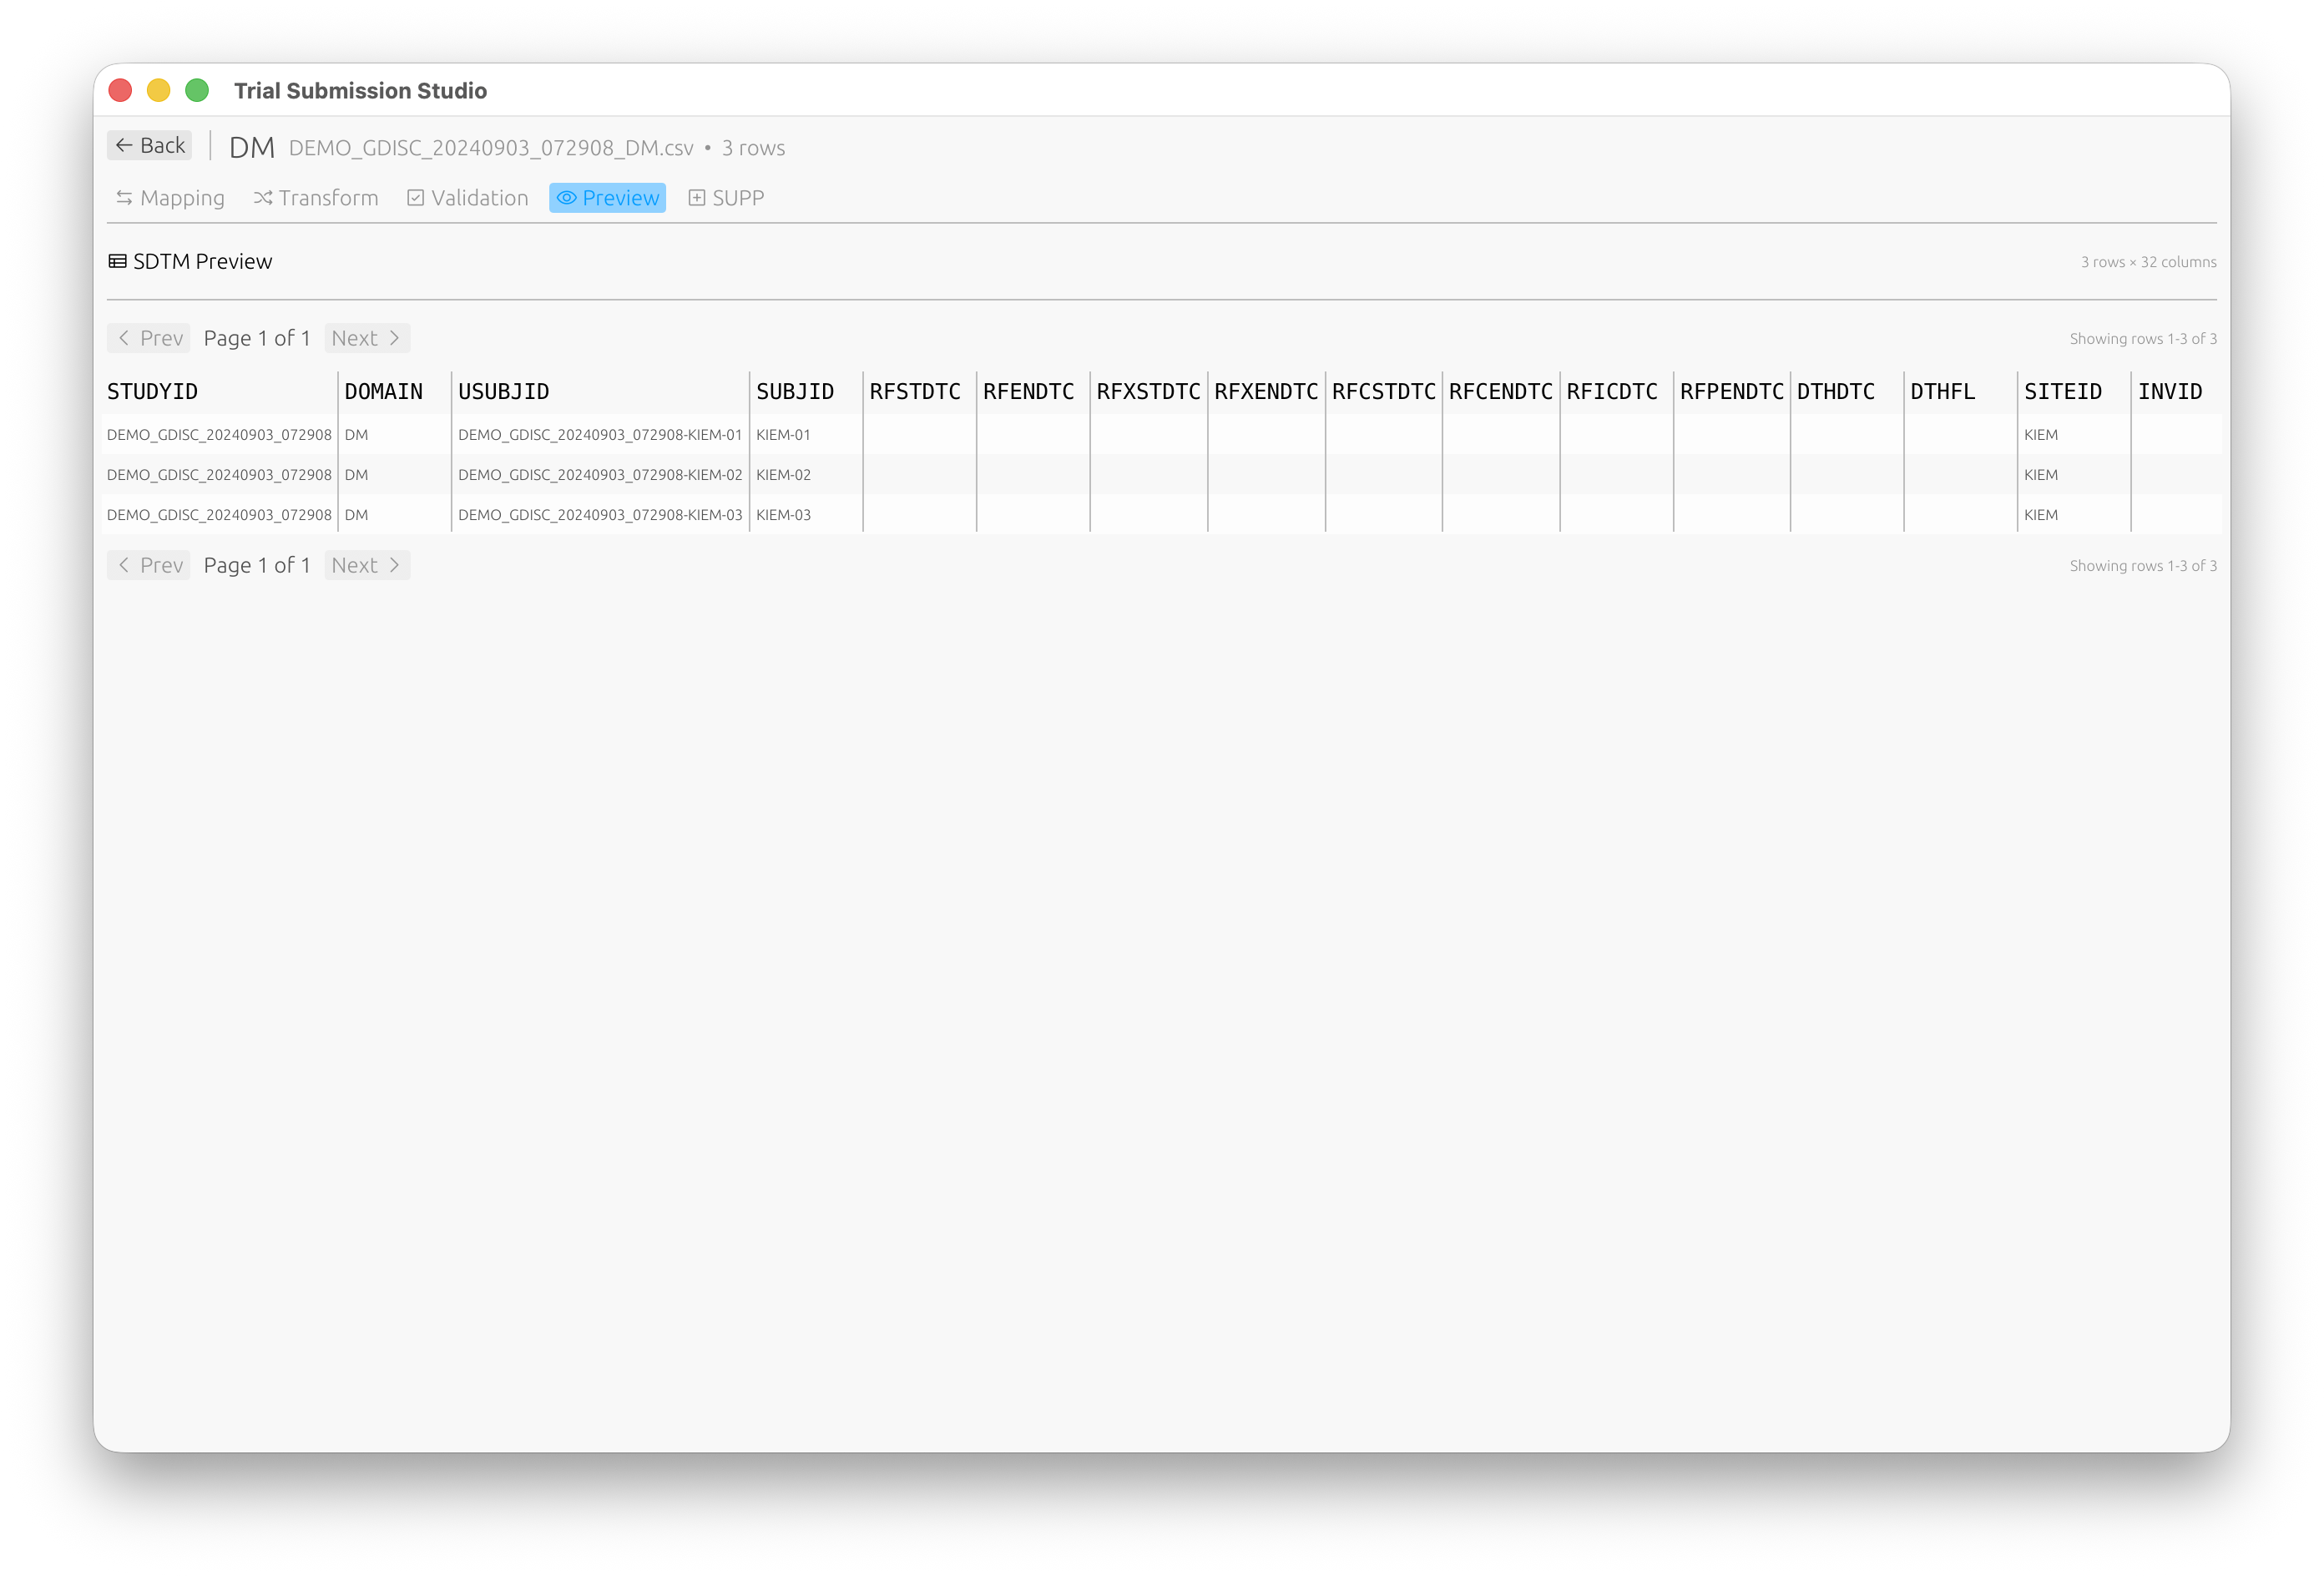Image resolution: width=2324 pixels, height=1576 pixels.
Task: Click the top Next page button
Action: coord(366,338)
